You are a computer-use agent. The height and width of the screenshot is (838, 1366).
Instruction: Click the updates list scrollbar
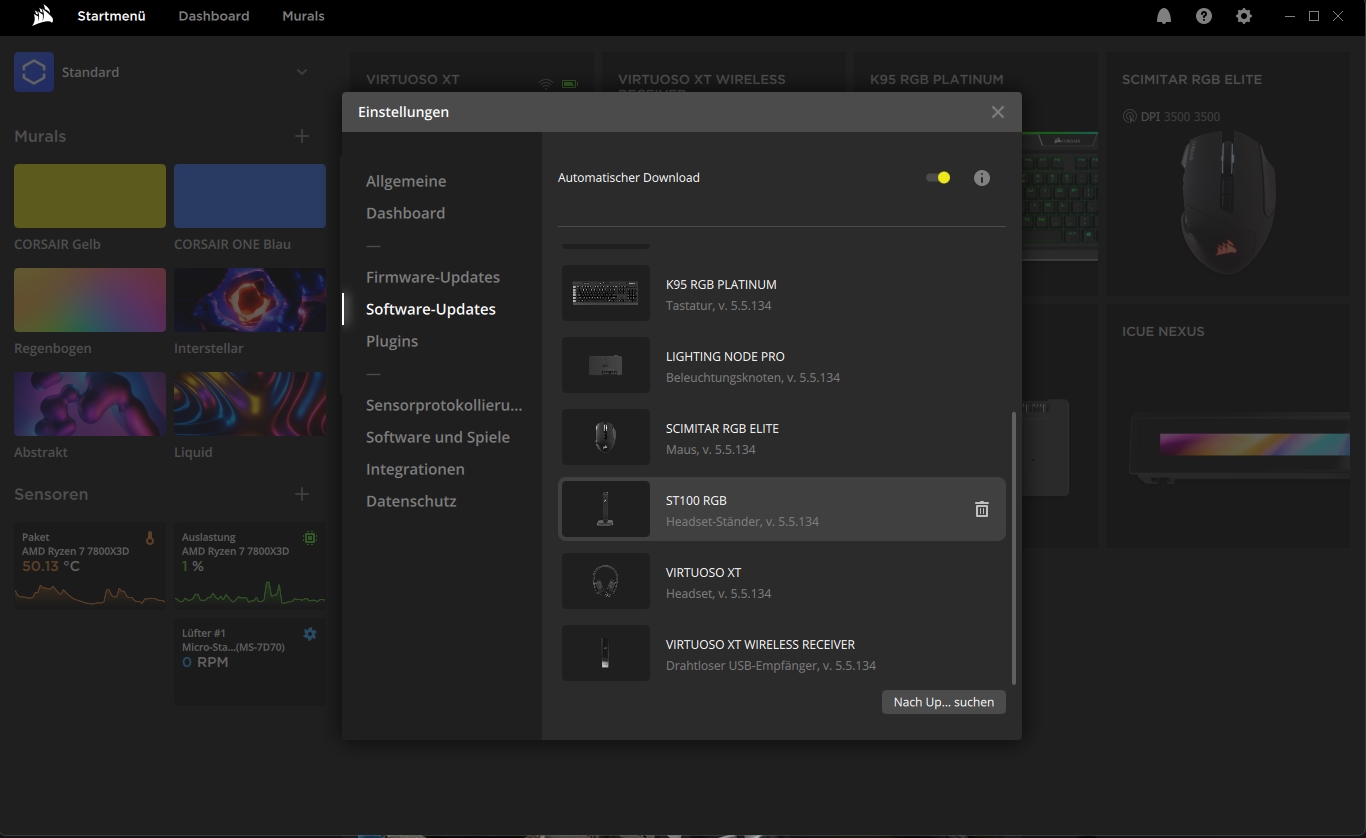click(1014, 548)
